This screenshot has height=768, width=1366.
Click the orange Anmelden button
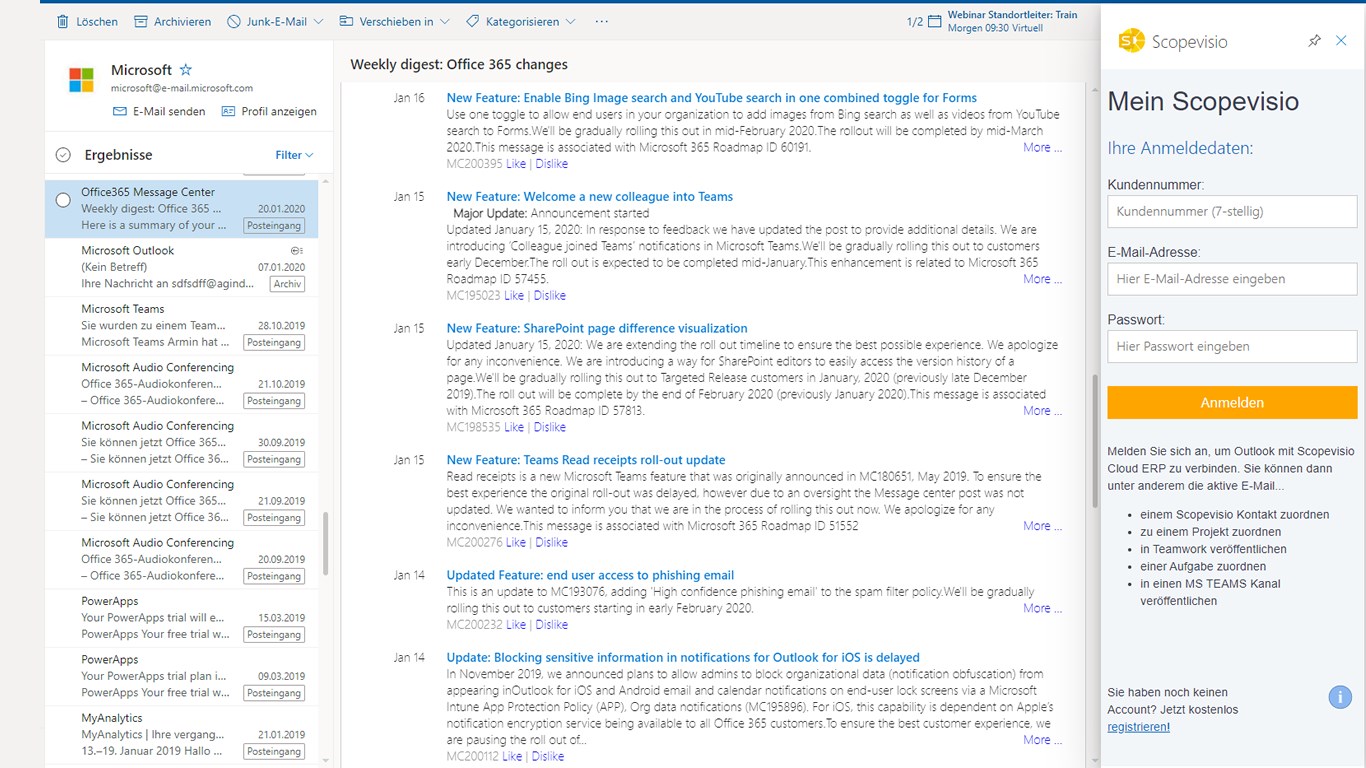click(x=1232, y=403)
